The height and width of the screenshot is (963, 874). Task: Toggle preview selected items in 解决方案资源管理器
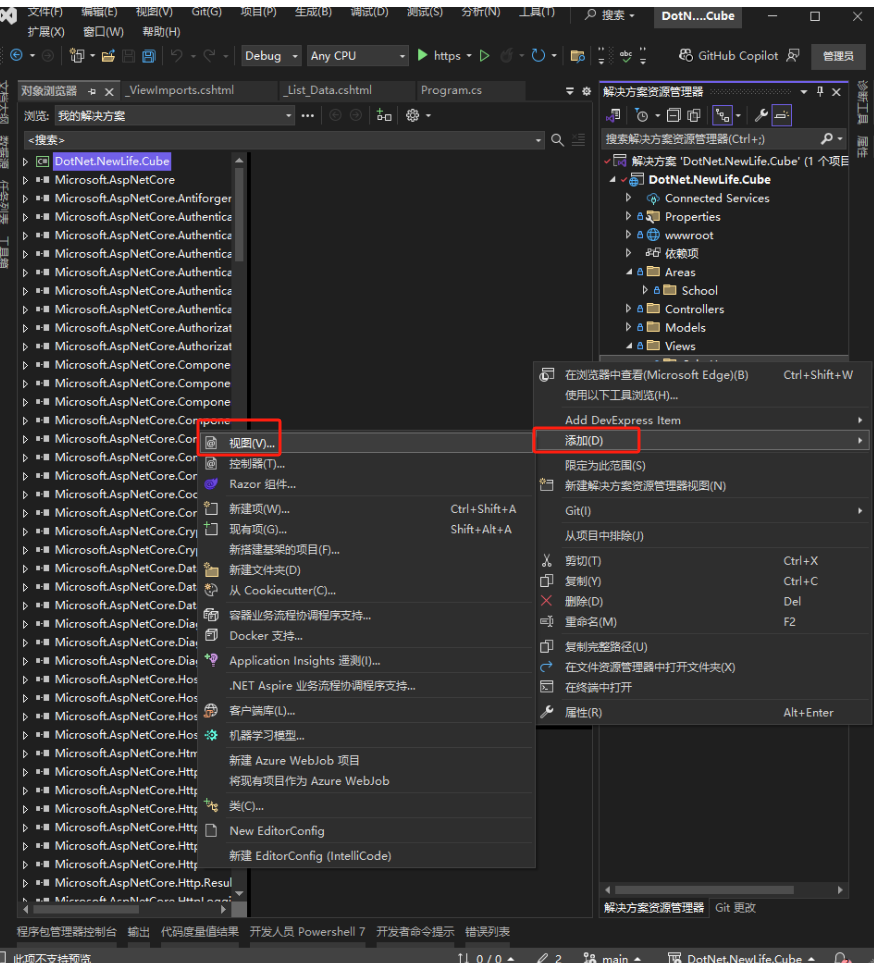pyautogui.click(x=781, y=115)
